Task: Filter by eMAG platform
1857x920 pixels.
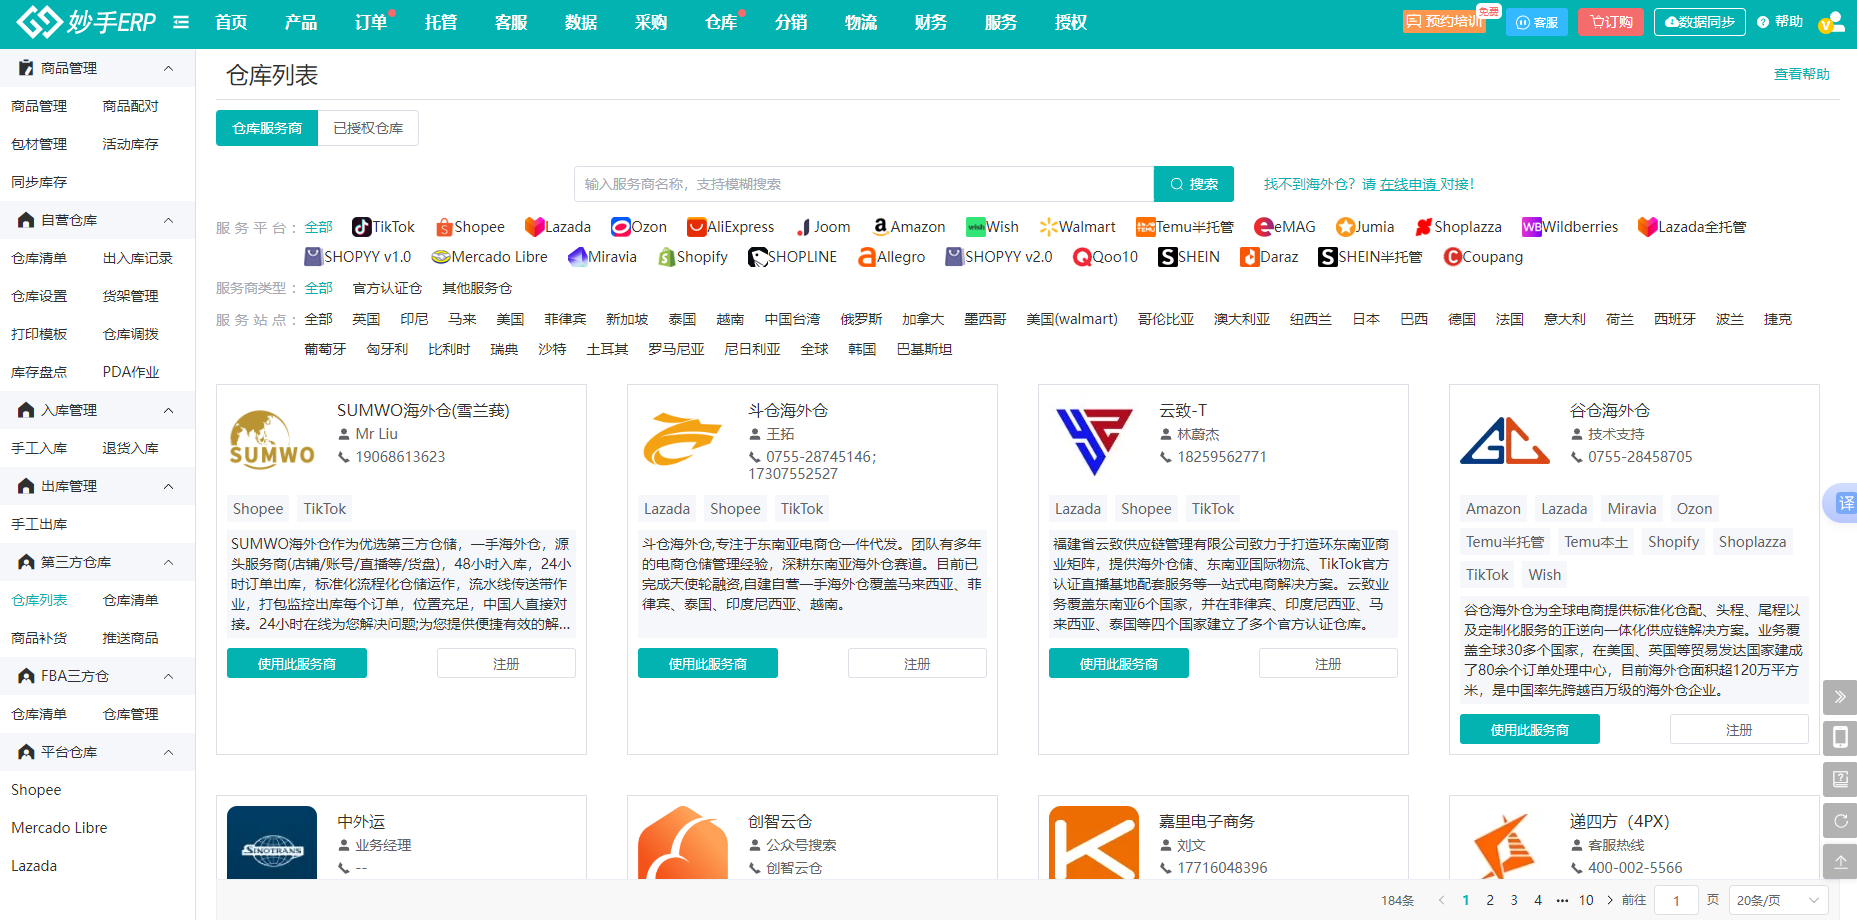Action: point(1285,227)
